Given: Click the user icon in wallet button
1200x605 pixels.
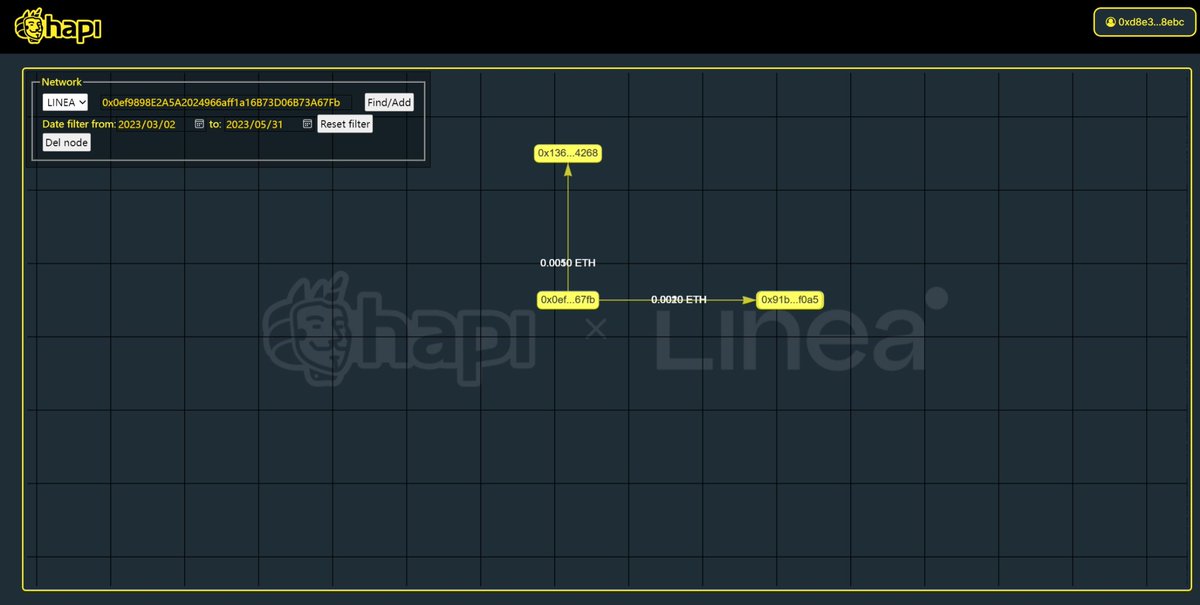Looking at the screenshot, I should point(1110,22).
